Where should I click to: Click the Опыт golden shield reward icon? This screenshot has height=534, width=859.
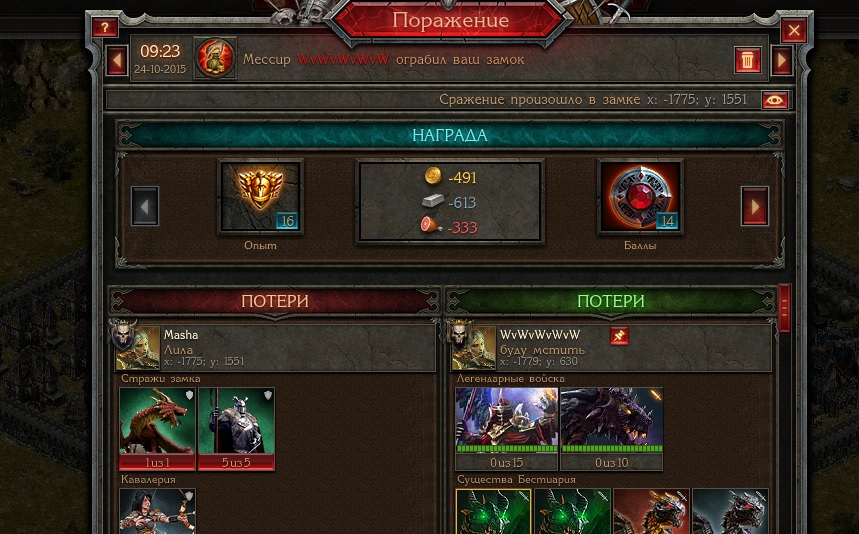click(x=260, y=197)
